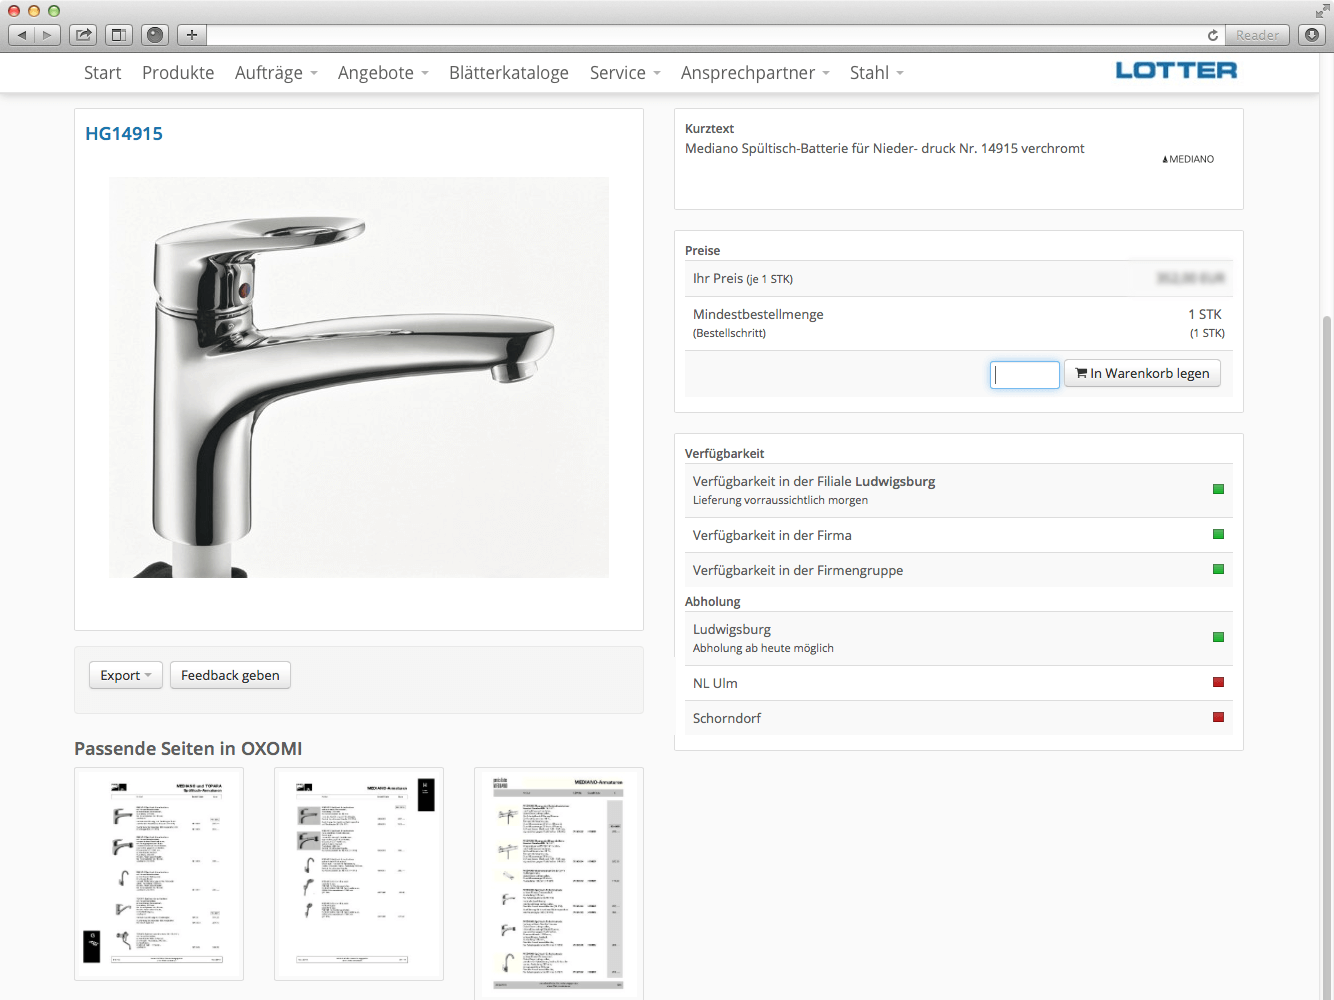
Task: Click the LOTTER logo
Action: [x=1176, y=70]
